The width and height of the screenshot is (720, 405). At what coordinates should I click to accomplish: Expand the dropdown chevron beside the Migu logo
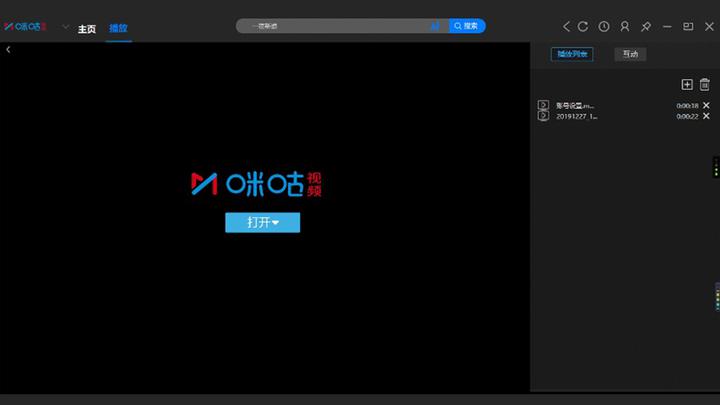[x=66, y=27]
